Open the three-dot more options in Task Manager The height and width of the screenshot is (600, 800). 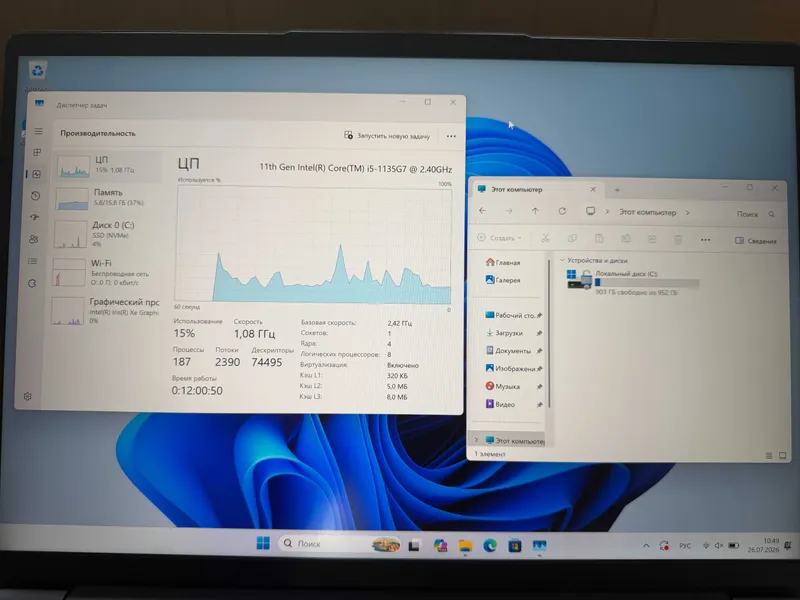451,136
